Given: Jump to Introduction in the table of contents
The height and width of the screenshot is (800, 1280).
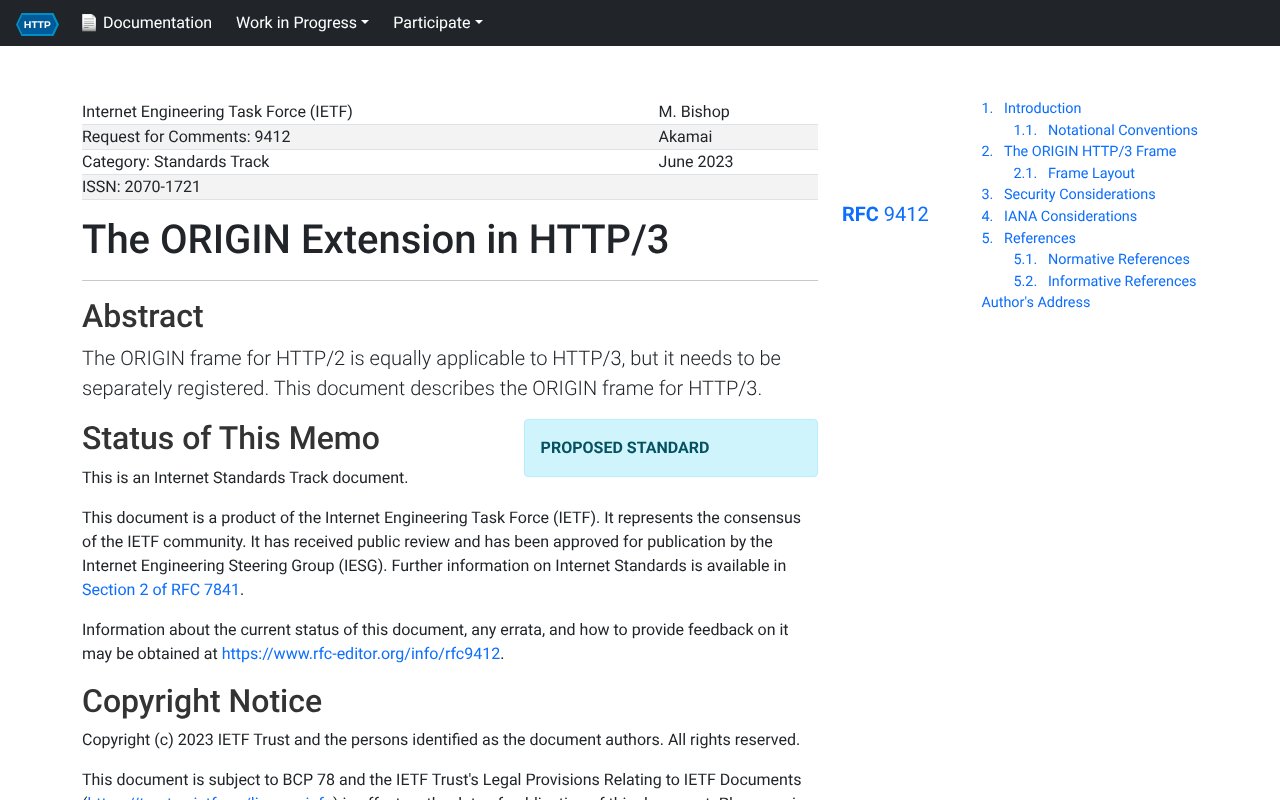Looking at the screenshot, I should pos(1042,108).
